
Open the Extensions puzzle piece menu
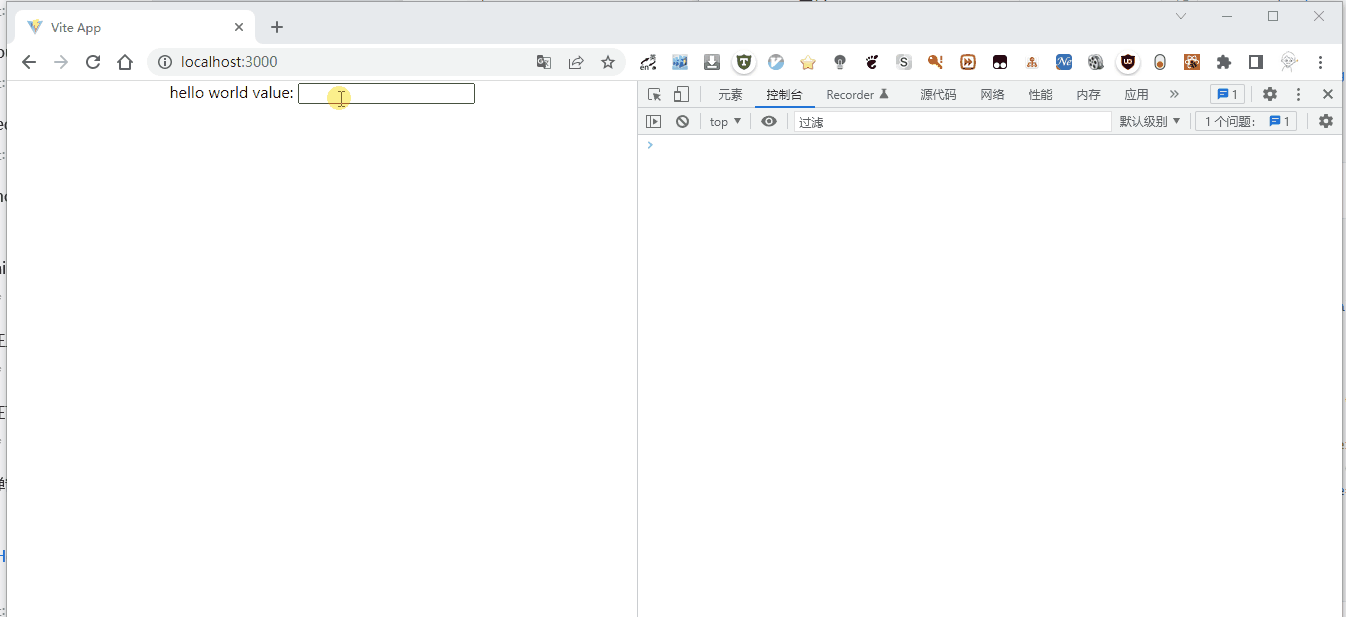[1223, 62]
